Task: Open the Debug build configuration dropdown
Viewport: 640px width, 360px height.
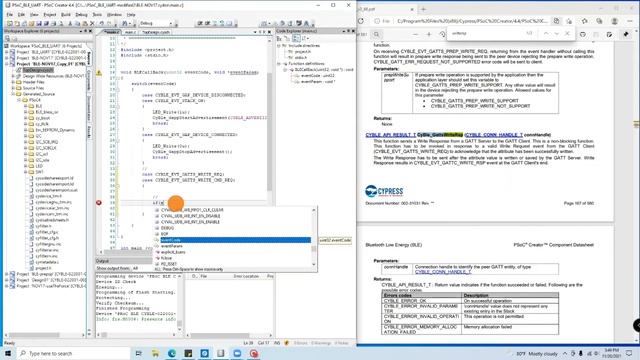Action: 156,23
